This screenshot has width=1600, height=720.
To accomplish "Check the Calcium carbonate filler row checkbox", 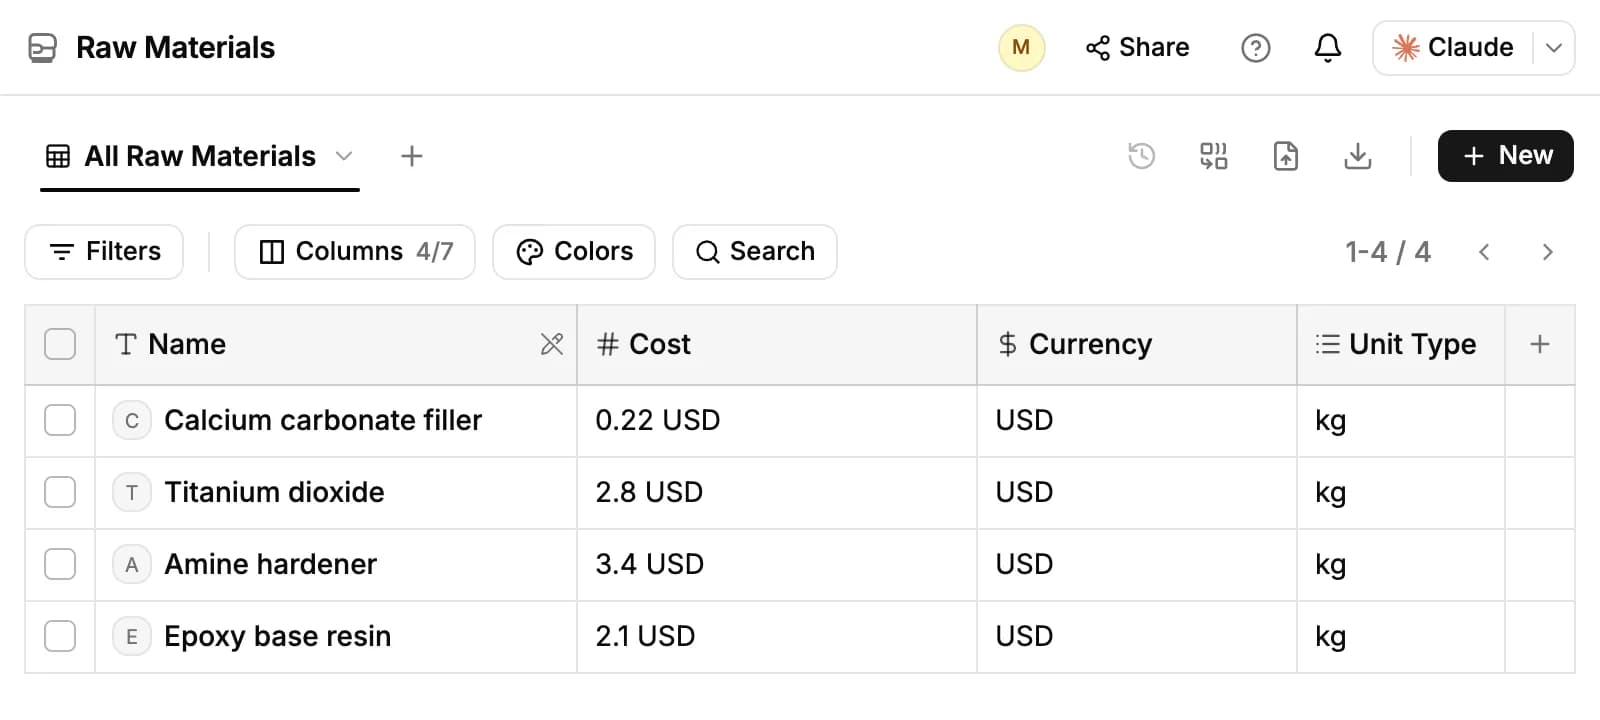I will 60,420.
